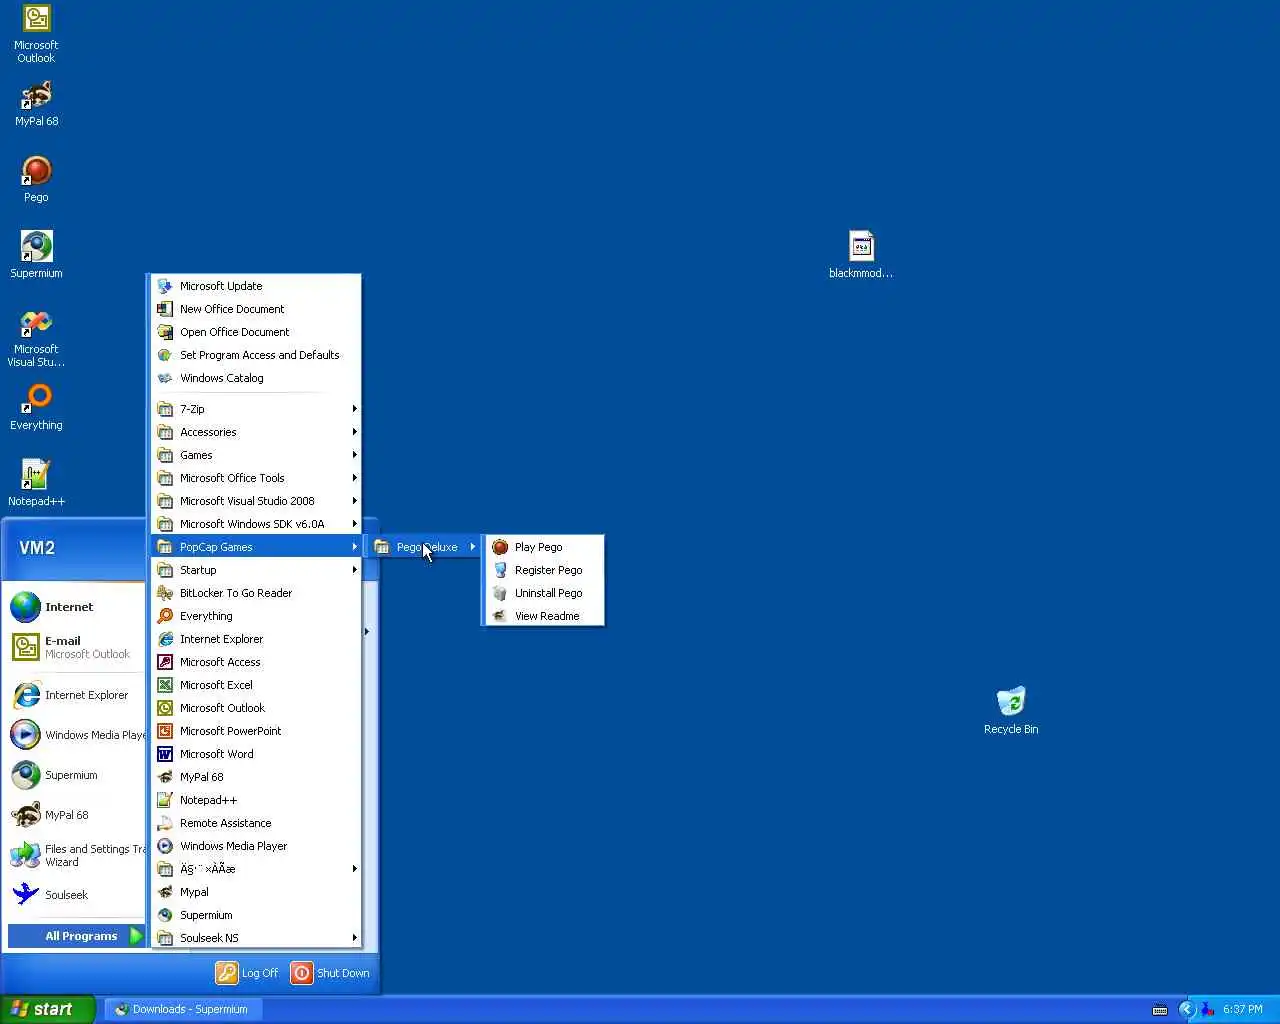Select the Recycle Bin icon
Image resolution: width=1280 pixels, height=1024 pixels.
[1011, 711]
